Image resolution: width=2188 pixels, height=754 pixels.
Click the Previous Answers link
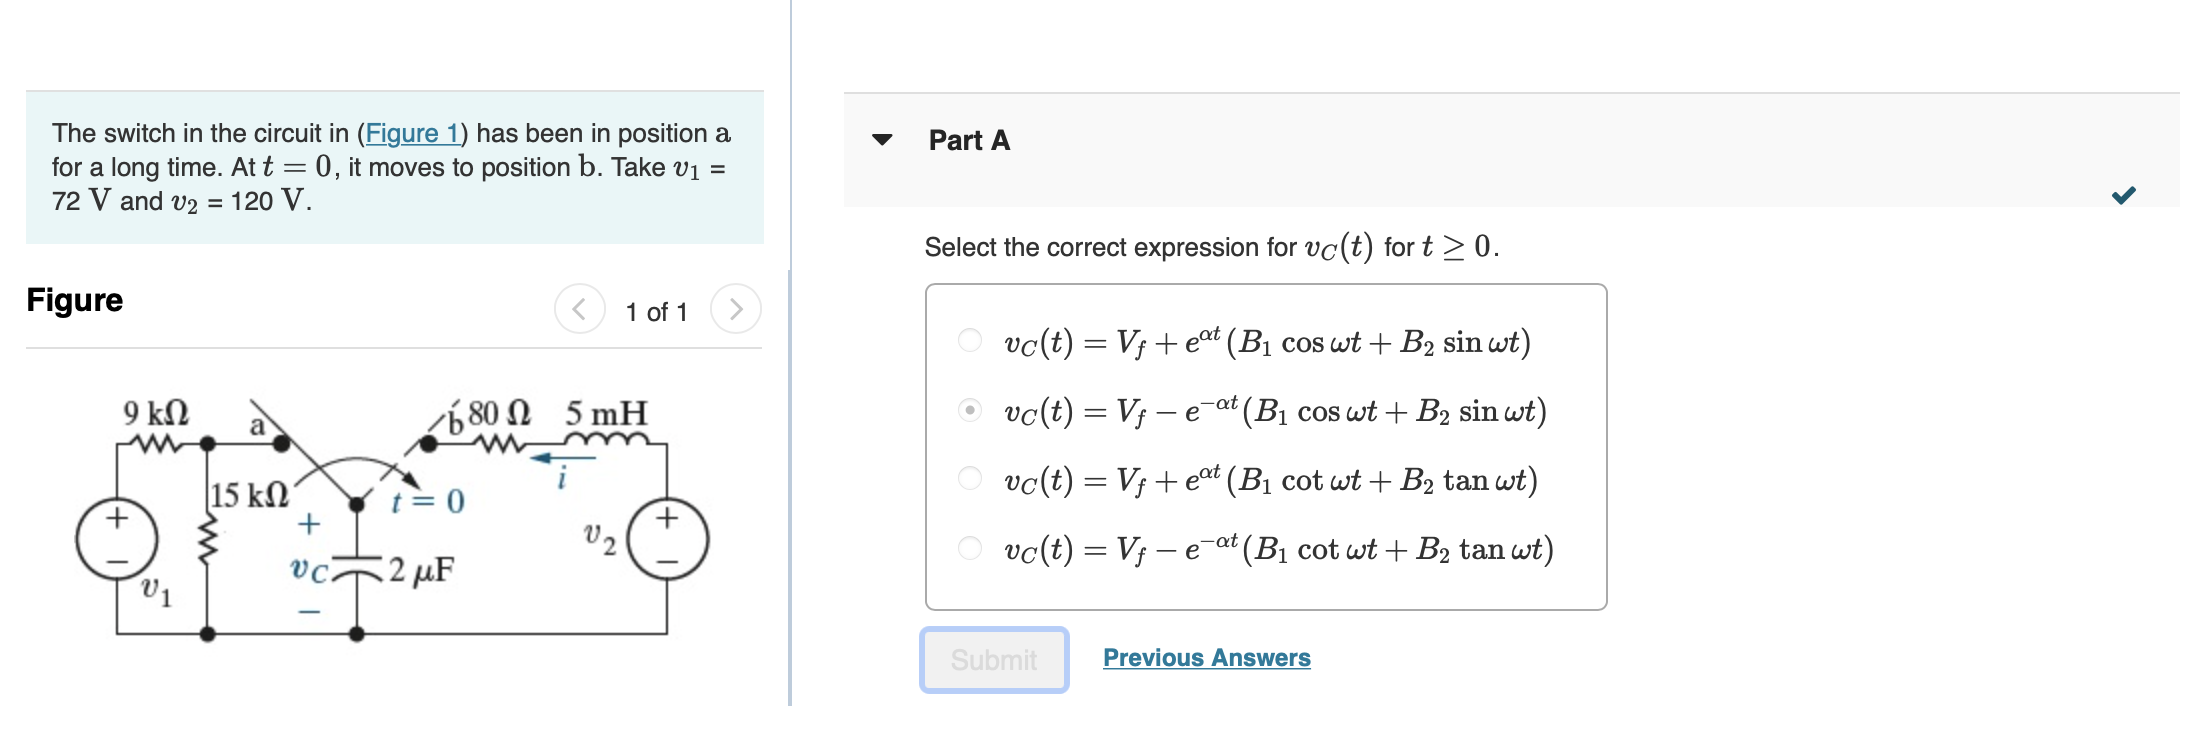click(1206, 657)
